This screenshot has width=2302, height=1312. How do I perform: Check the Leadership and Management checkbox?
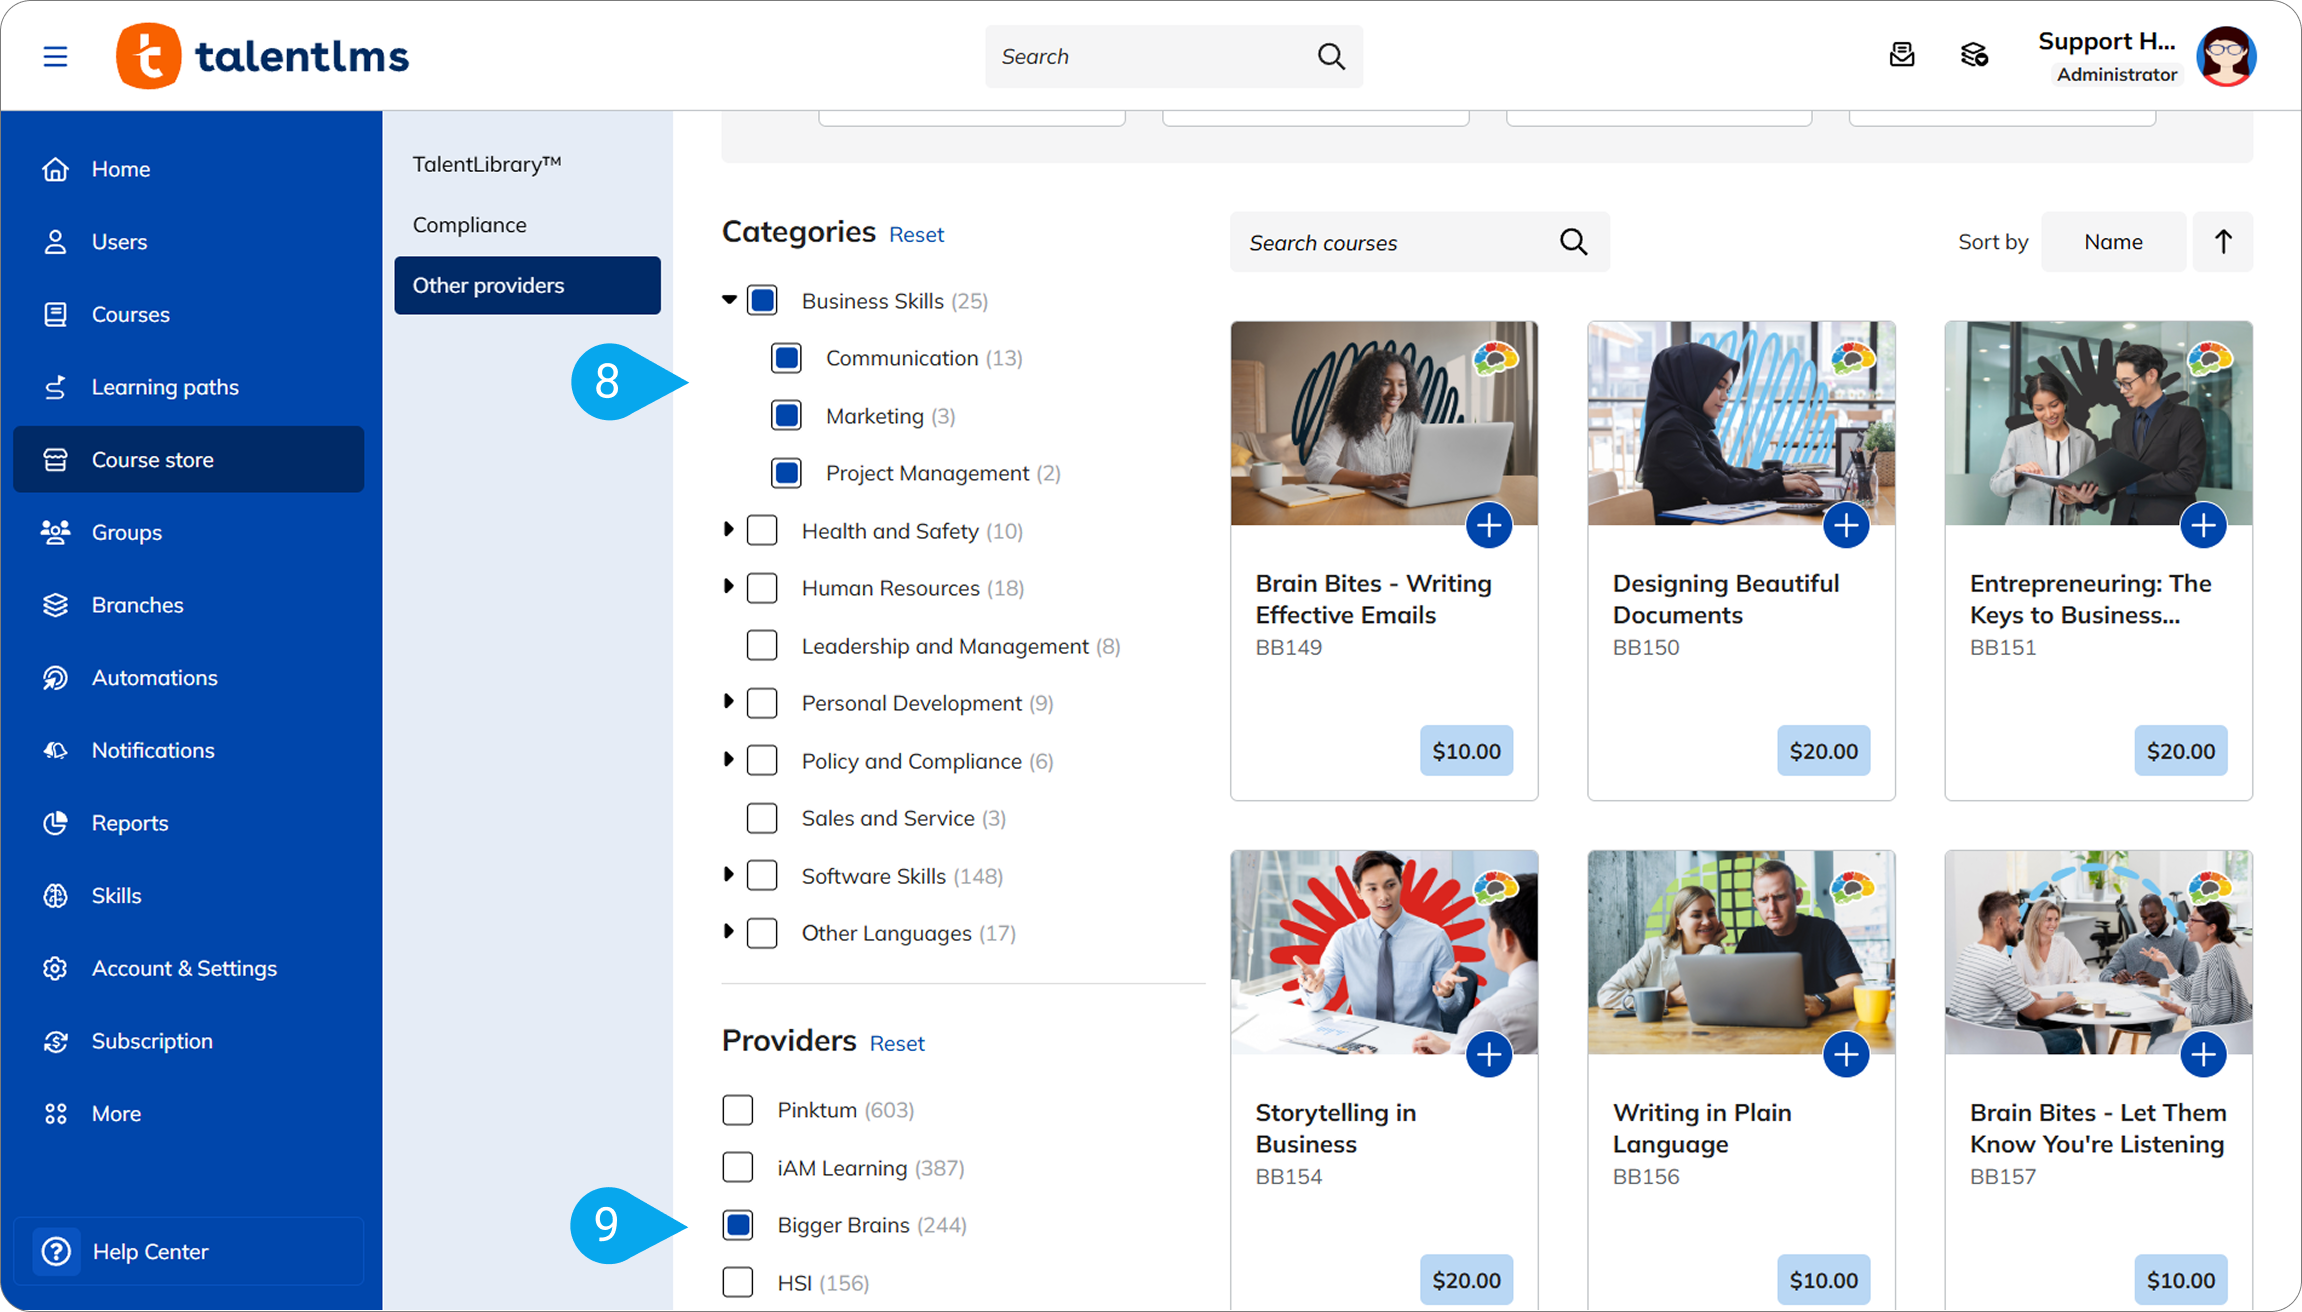click(762, 646)
